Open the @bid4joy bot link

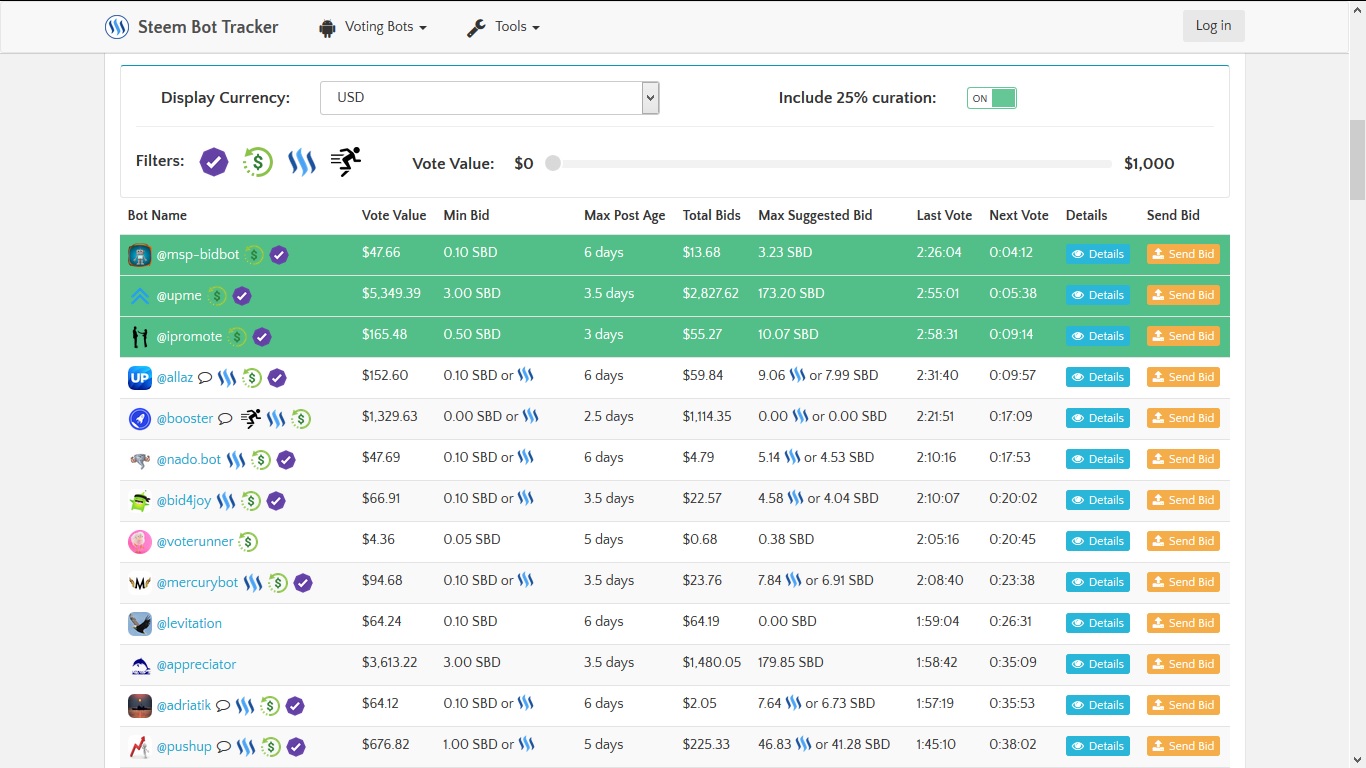tap(184, 500)
